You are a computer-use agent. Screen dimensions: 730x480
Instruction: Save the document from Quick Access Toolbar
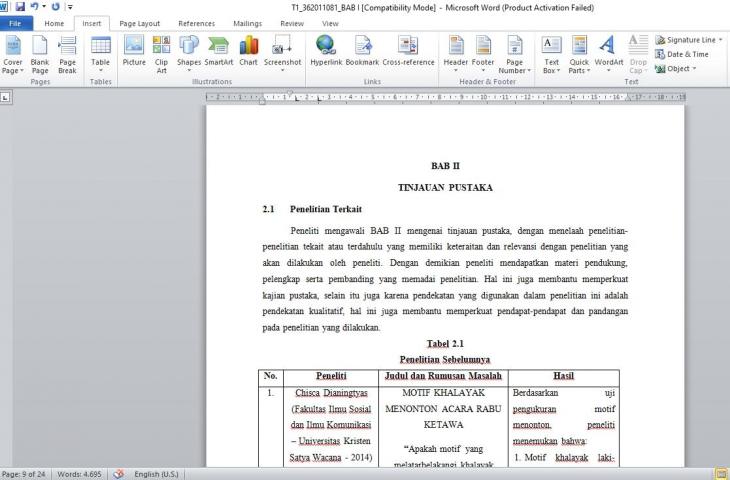pyautogui.click(x=20, y=7)
